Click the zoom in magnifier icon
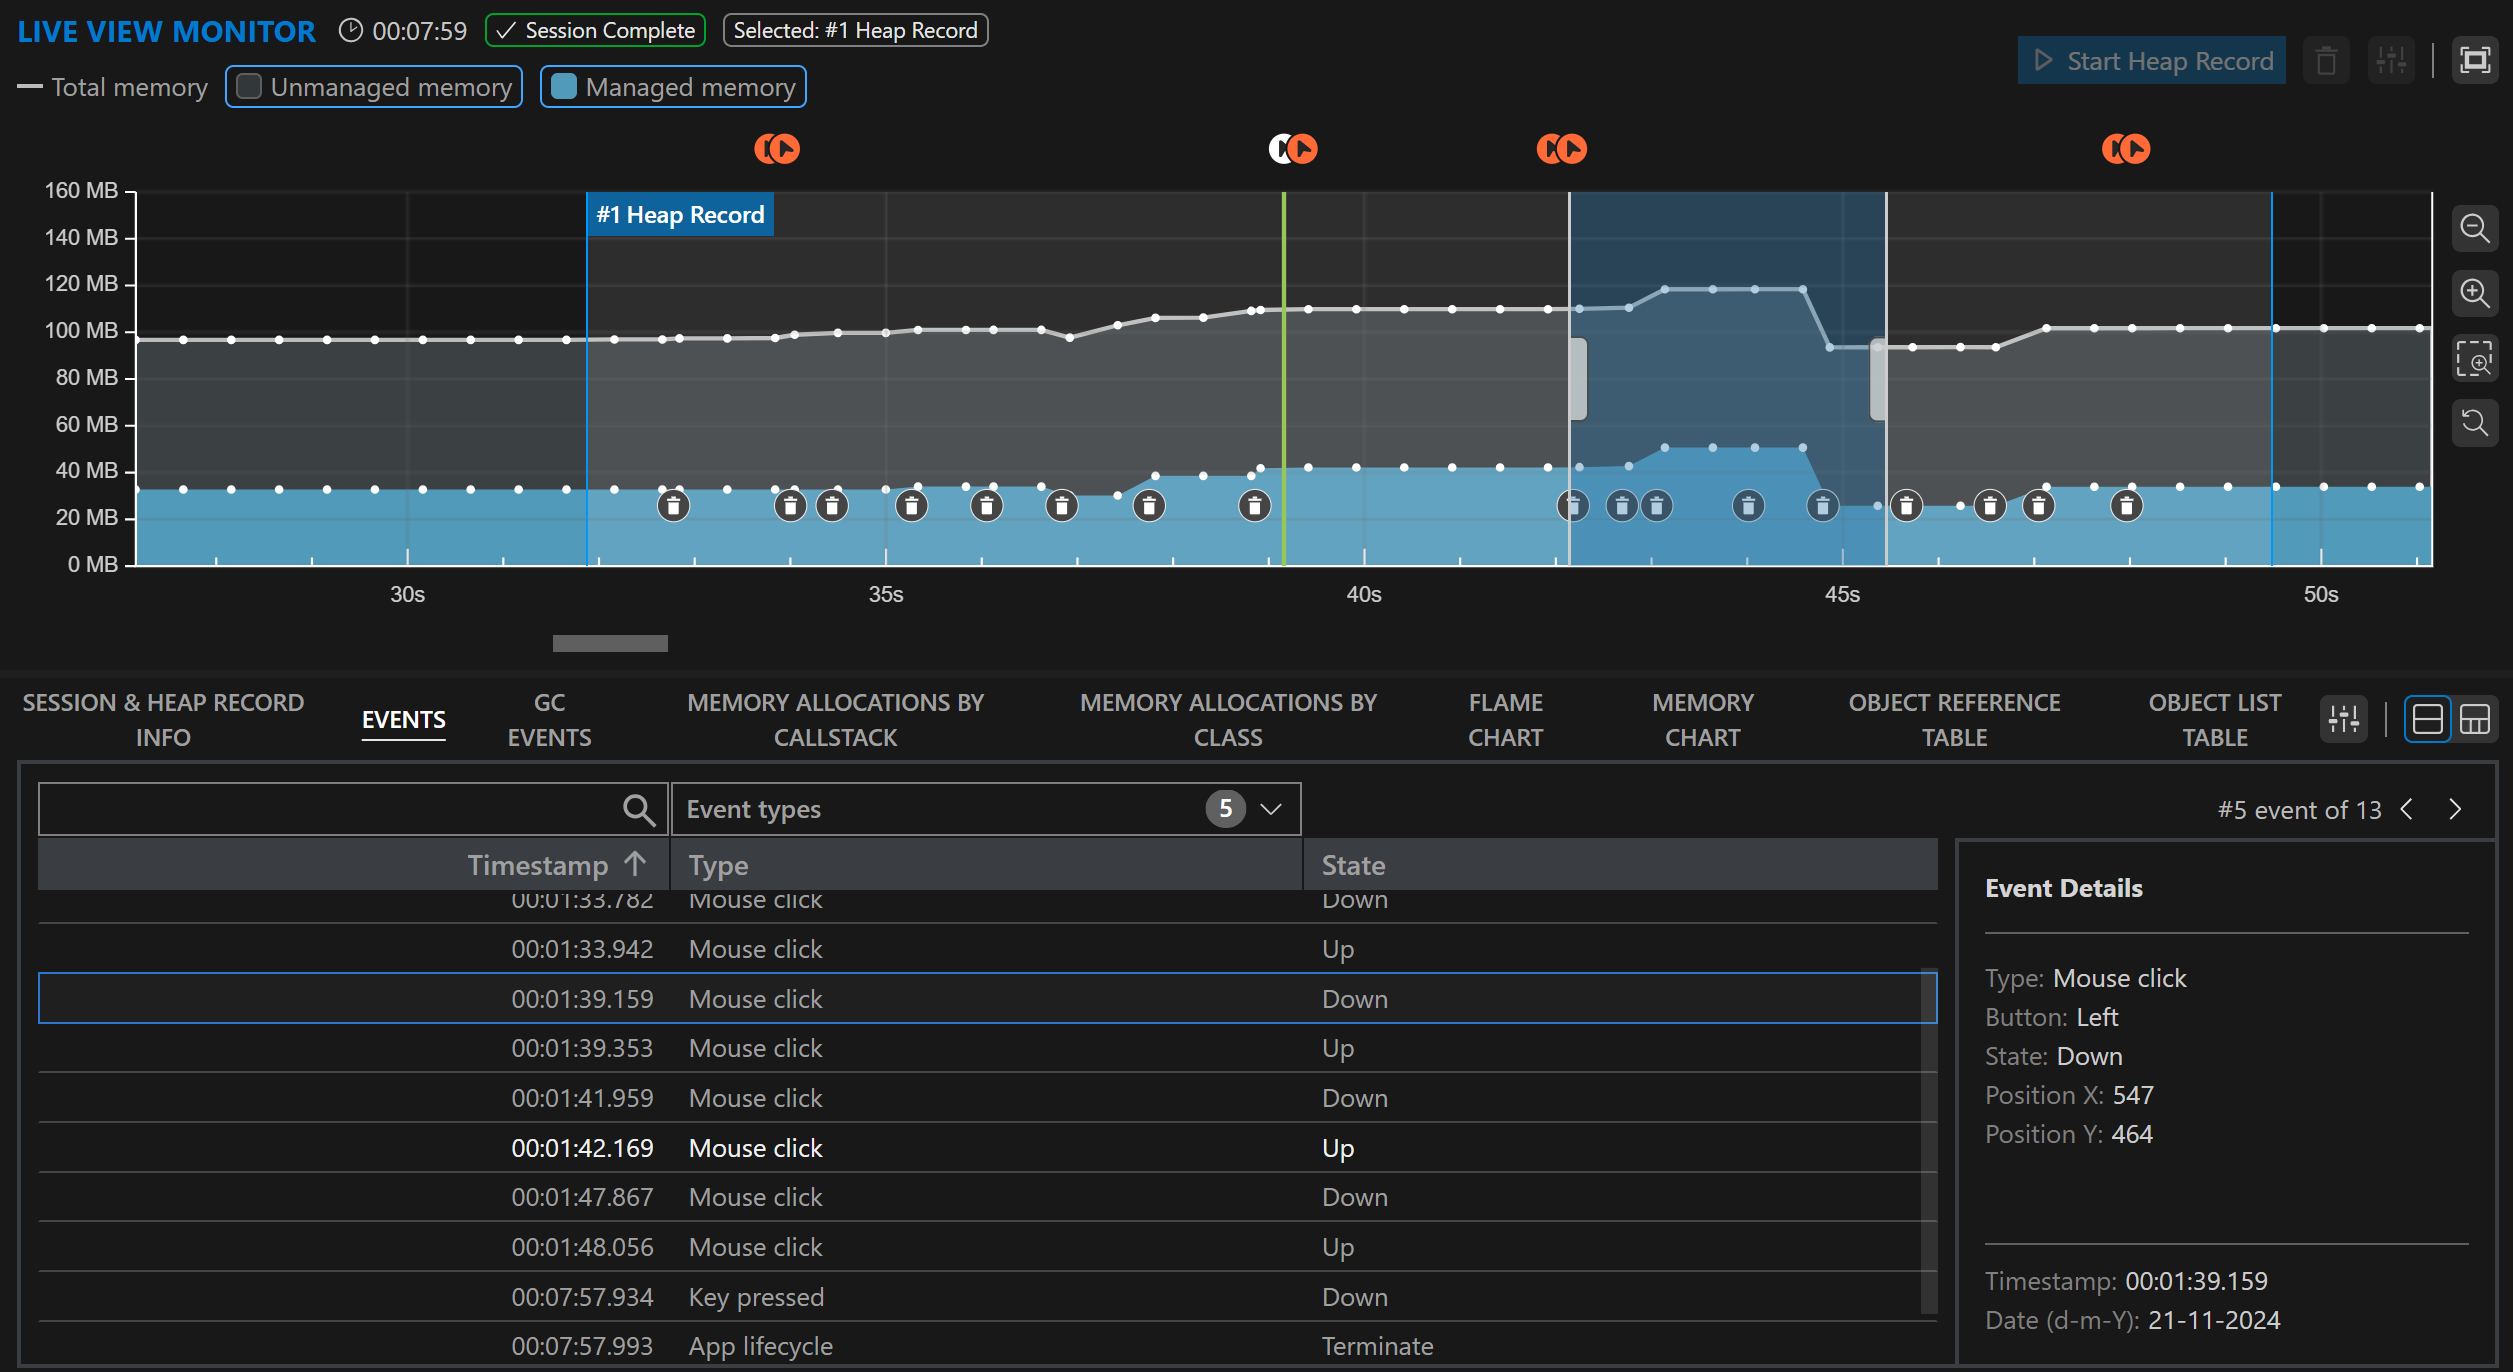 pyautogui.click(x=2475, y=294)
